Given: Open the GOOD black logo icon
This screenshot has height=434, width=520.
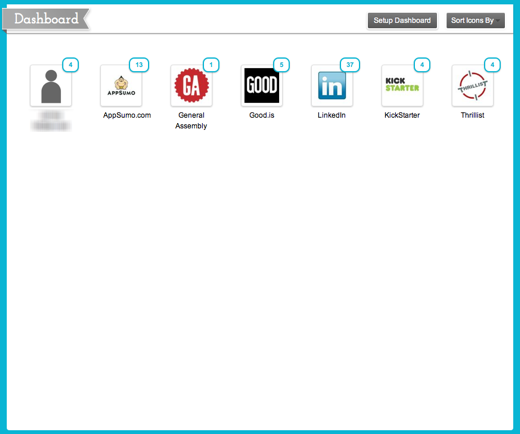Looking at the screenshot, I should pos(262,86).
